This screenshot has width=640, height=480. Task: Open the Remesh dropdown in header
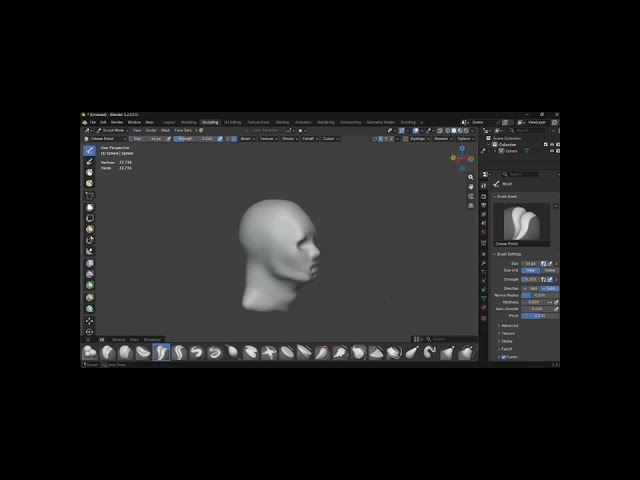(442, 139)
